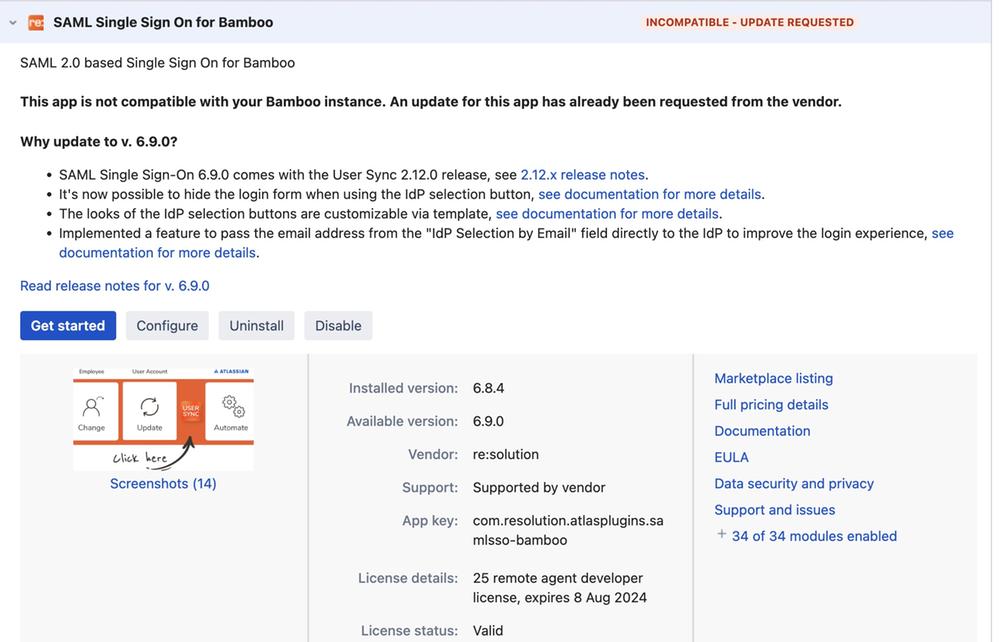The width and height of the screenshot is (999, 642).
Task: Click the available version value 6.9.0
Action: pos(488,421)
